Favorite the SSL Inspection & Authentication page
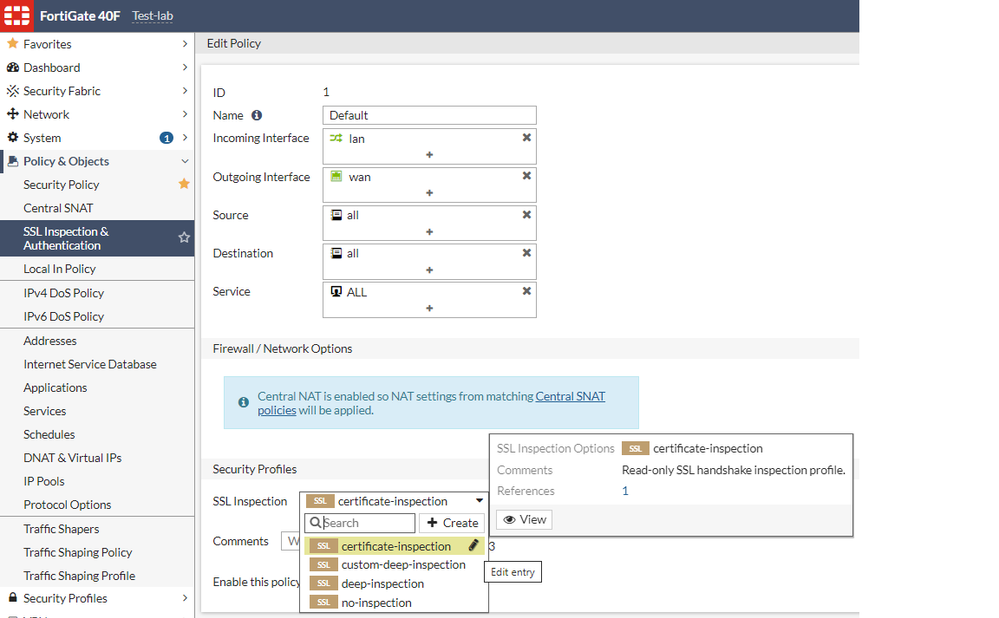Image resolution: width=999 pixels, height=618 pixels. 184,238
